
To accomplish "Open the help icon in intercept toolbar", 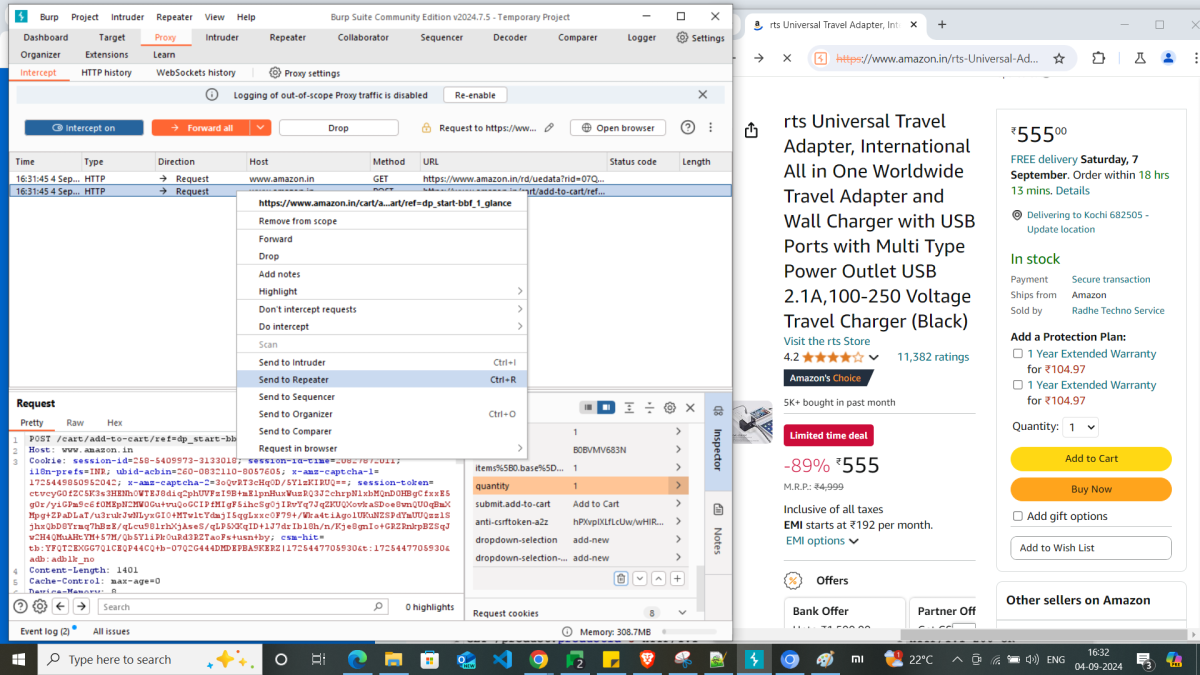I will (688, 128).
